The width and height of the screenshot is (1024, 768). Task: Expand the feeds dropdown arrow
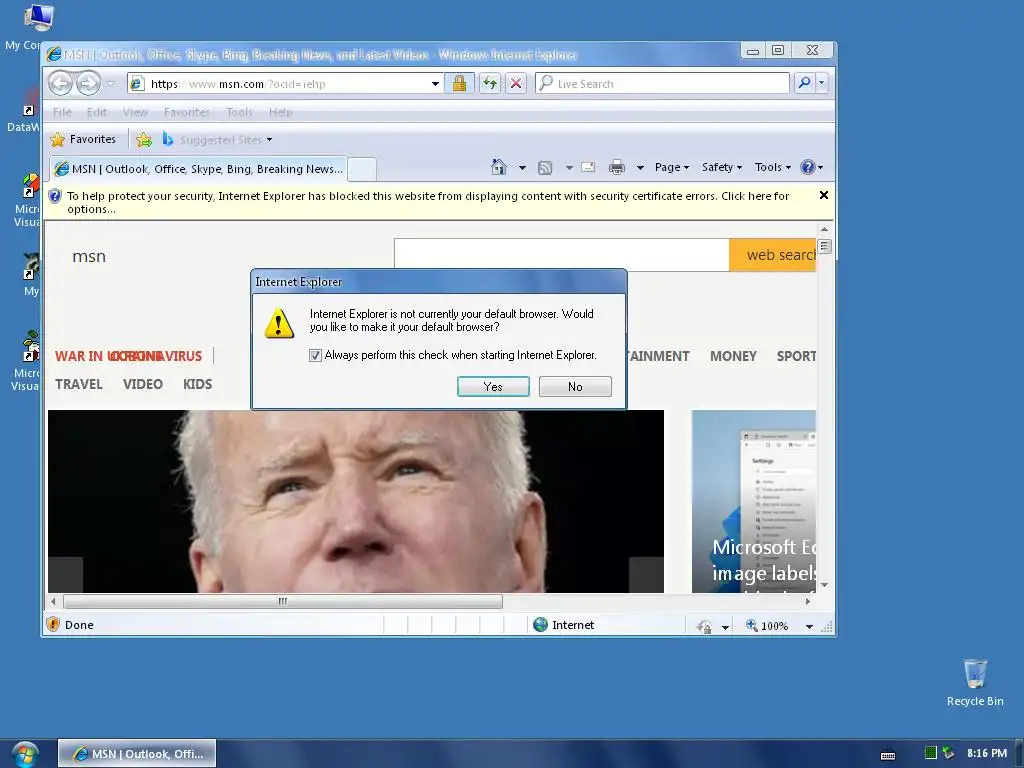click(x=569, y=168)
